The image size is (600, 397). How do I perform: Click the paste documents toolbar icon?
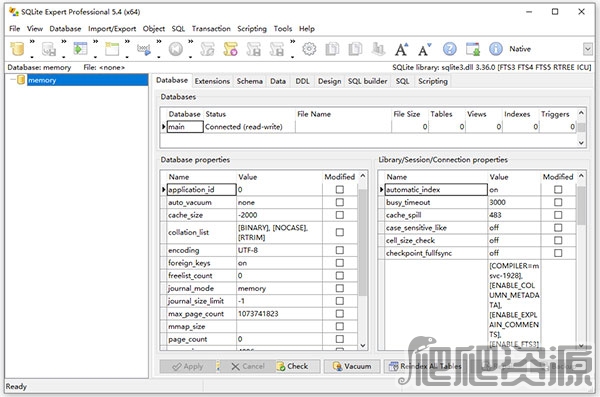click(355, 49)
